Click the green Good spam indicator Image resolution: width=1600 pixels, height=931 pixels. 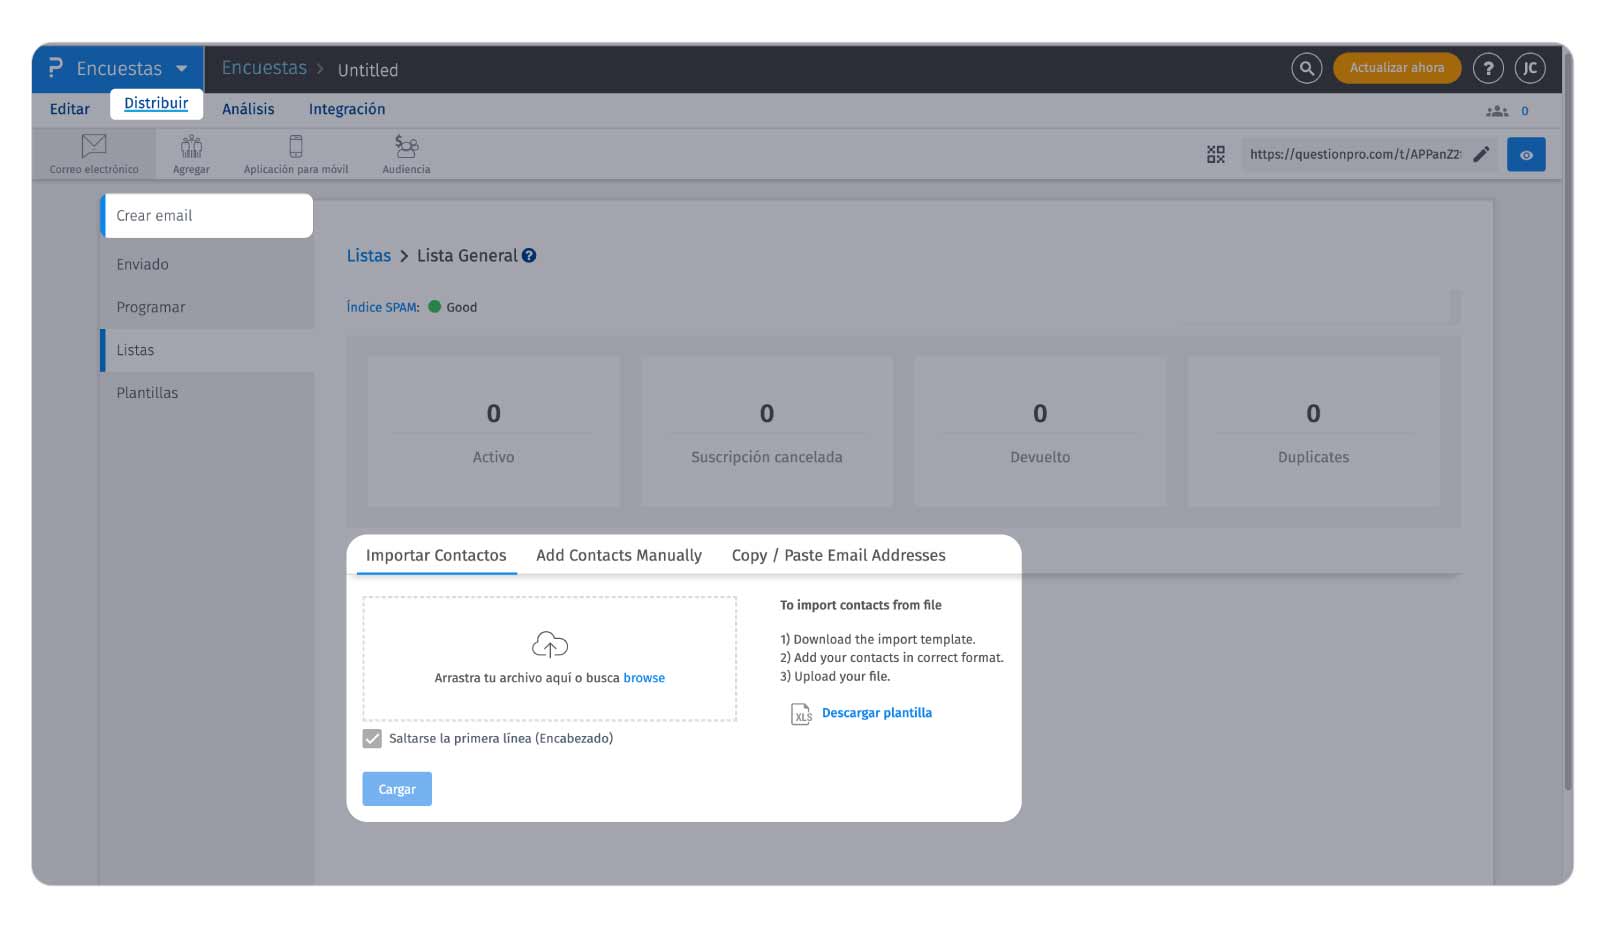(x=434, y=307)
